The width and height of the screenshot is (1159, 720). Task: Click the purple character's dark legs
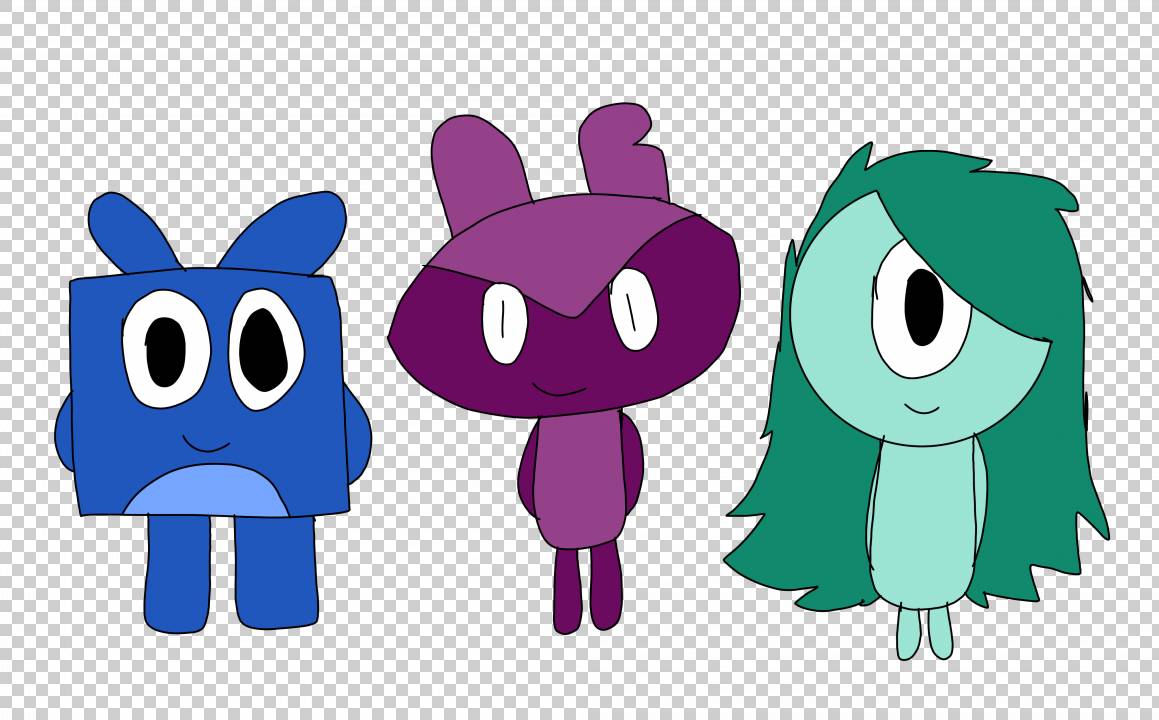[587, 588]
